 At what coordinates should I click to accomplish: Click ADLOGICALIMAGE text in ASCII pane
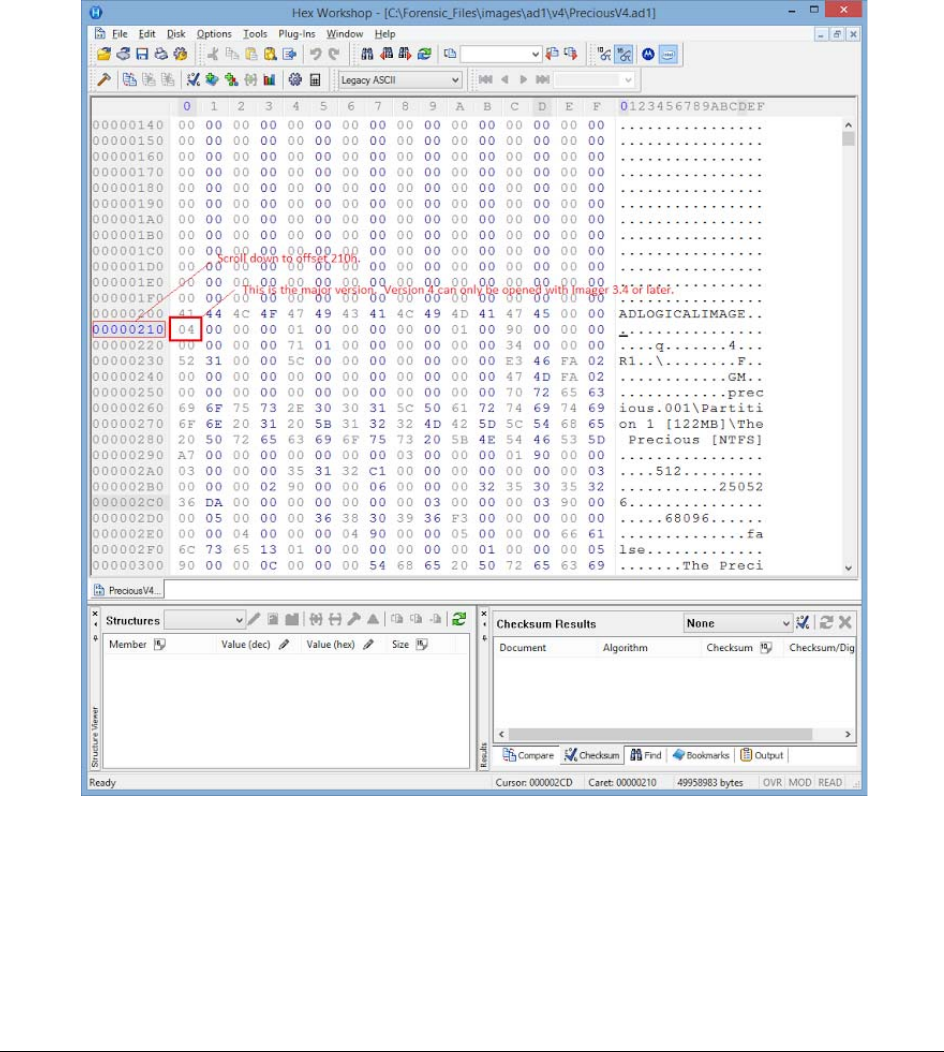tap(682, 314)
